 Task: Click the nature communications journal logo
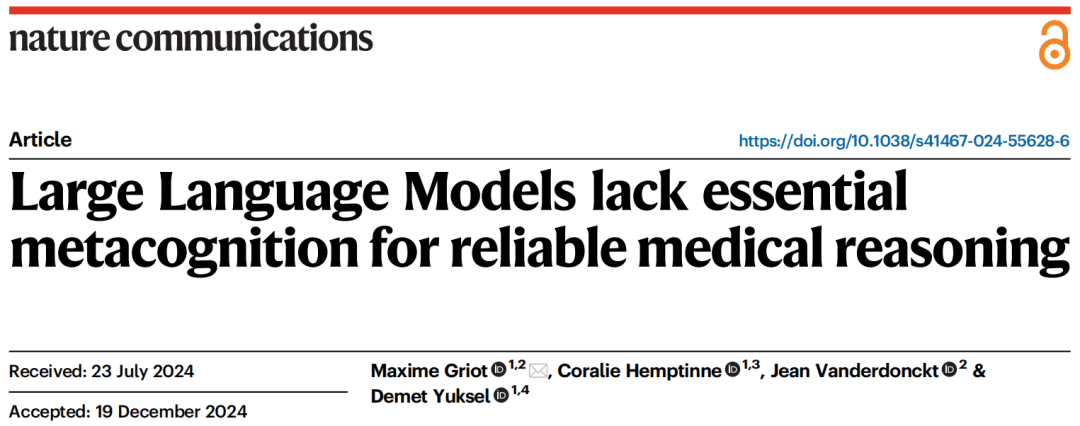[x=191, y=38]
